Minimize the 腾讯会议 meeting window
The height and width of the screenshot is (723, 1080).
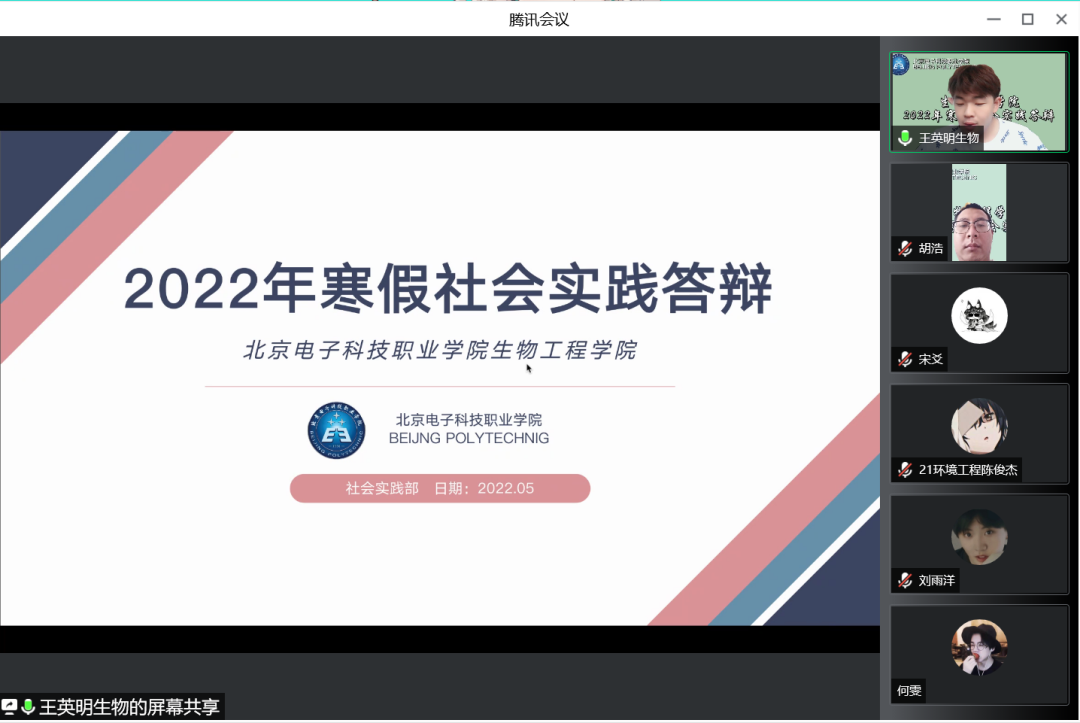pyautogui.click(x=993, y=19)
